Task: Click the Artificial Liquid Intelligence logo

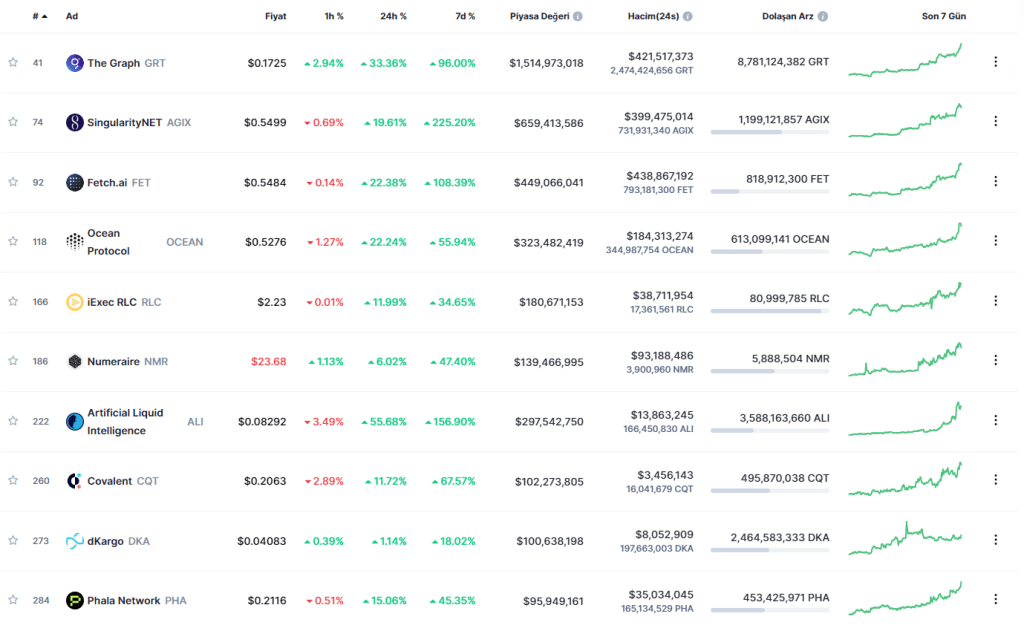Action: [74, 421]
